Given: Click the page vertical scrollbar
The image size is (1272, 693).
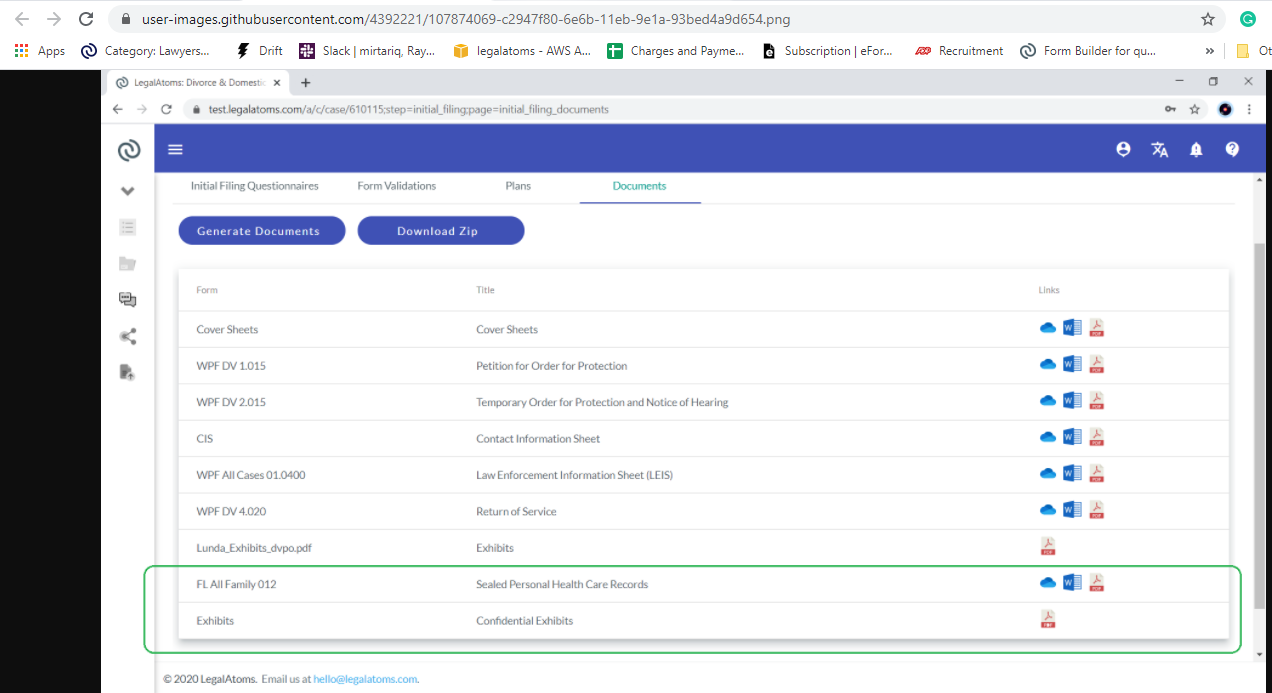Looking at the screenshot, I should point(1259,424).
